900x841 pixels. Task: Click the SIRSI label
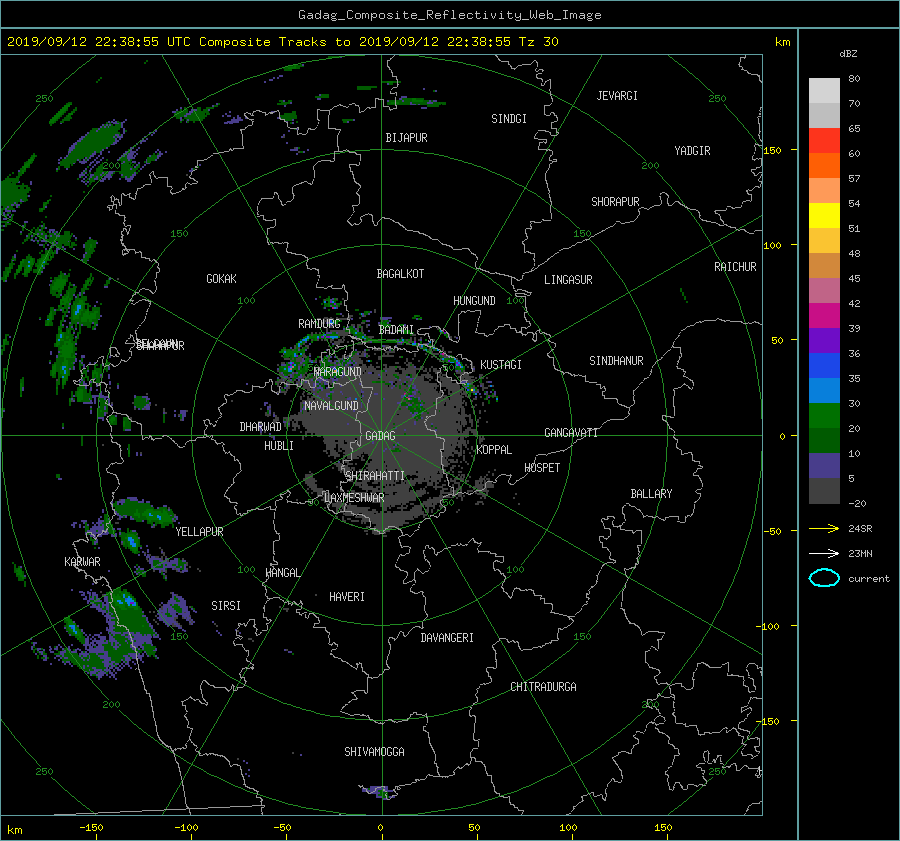[226, 606]
